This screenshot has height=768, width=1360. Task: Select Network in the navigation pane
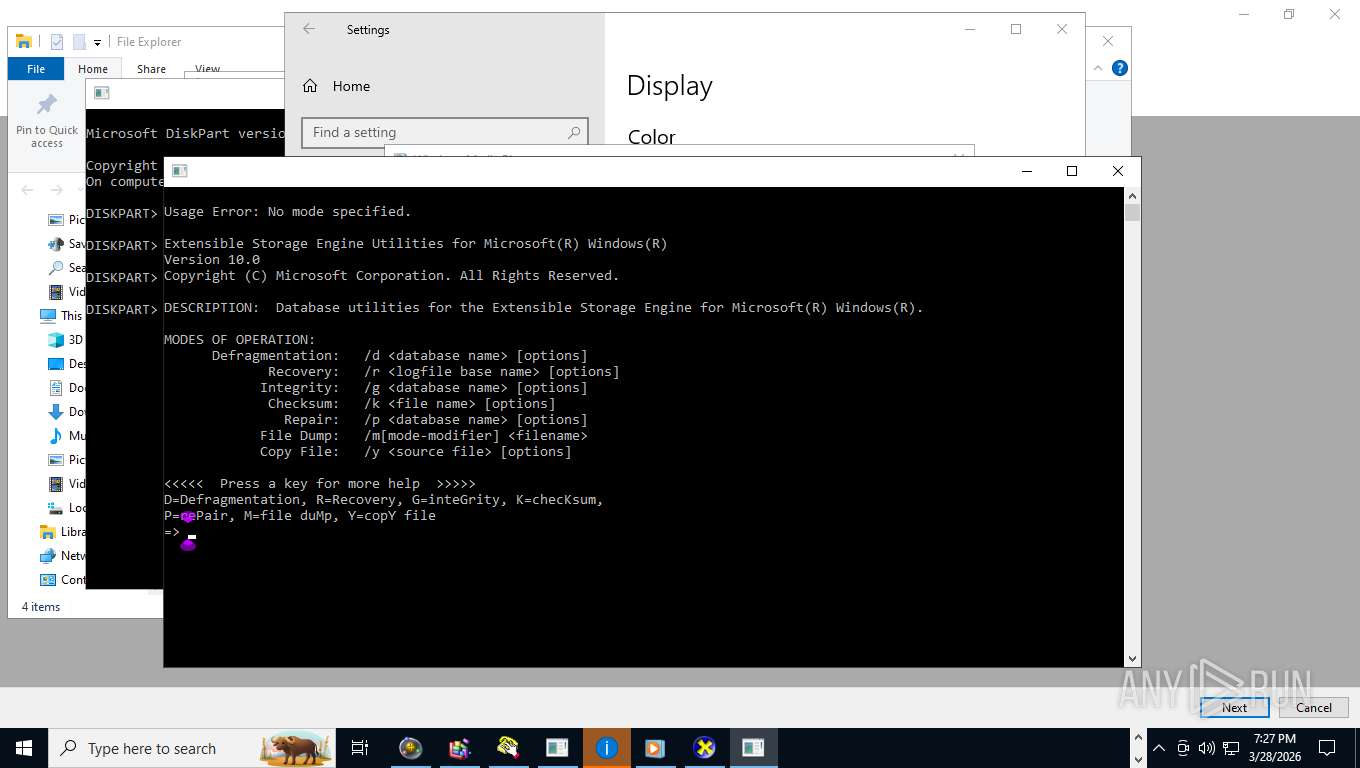coord(62,555)
